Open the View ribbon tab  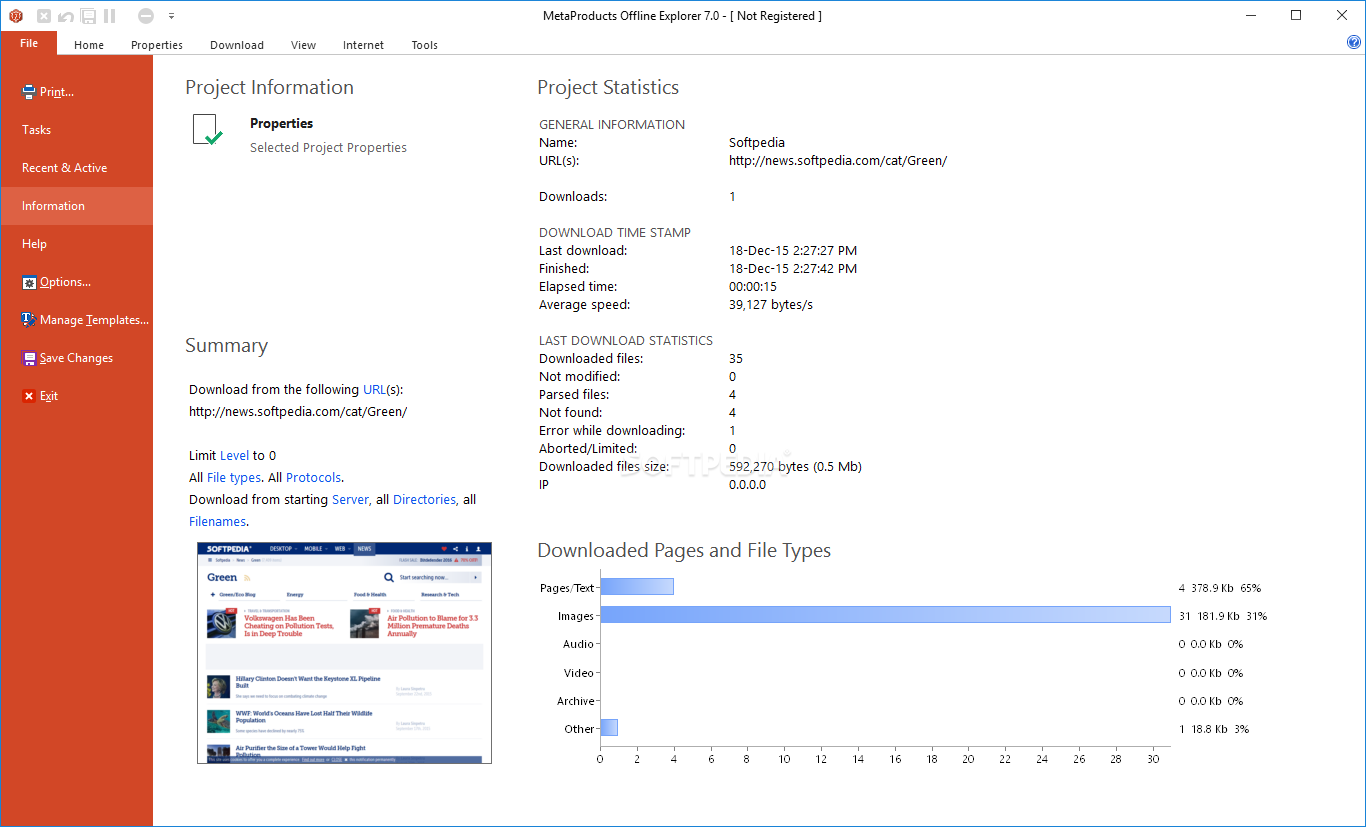303,45
